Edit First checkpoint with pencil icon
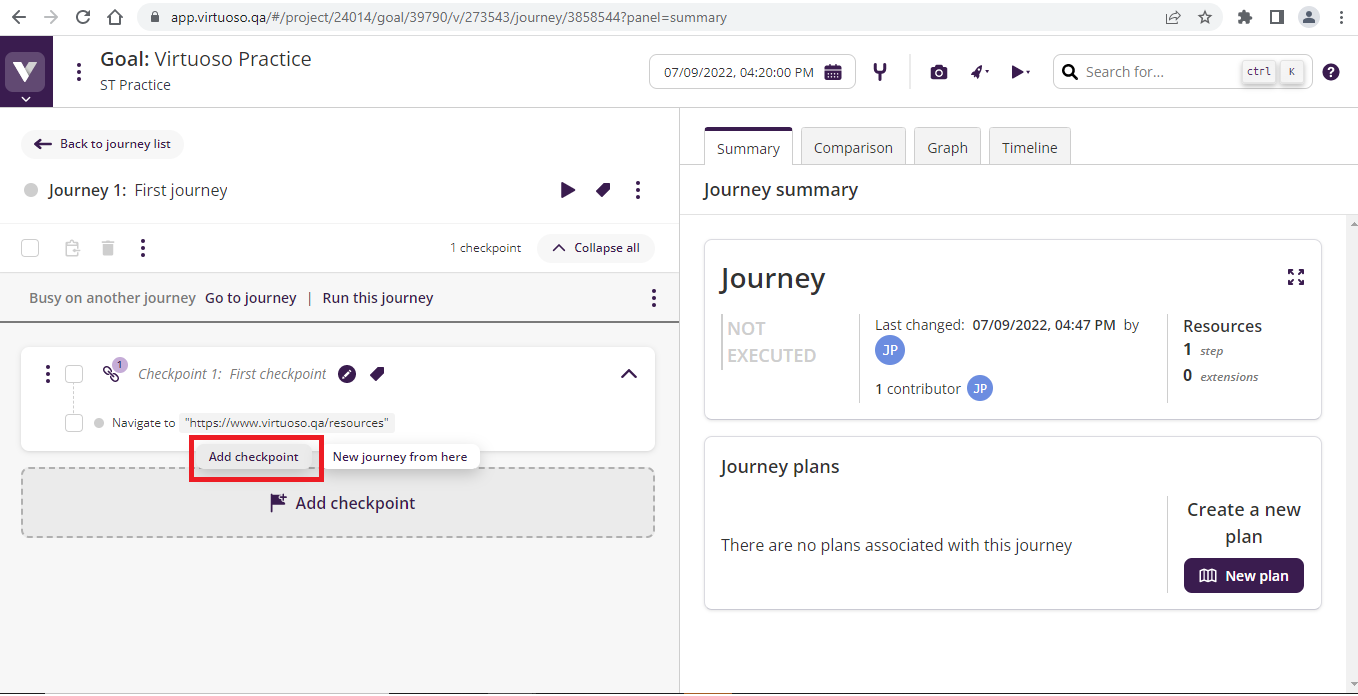The height and width of the screenshot is (696, 1358). pos(347,374)
